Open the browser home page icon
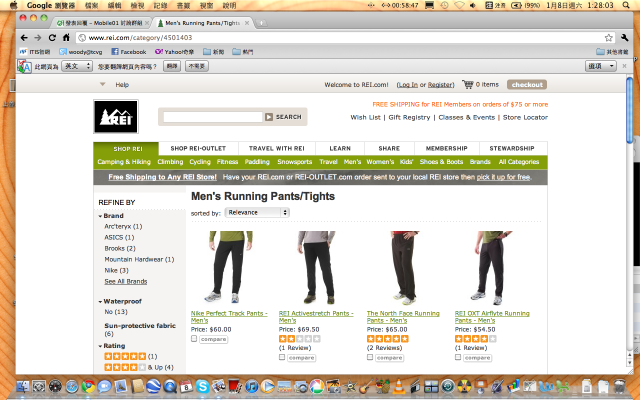Image resolution: width=640 pixels, height=400 pixels. tap(66, 38)
